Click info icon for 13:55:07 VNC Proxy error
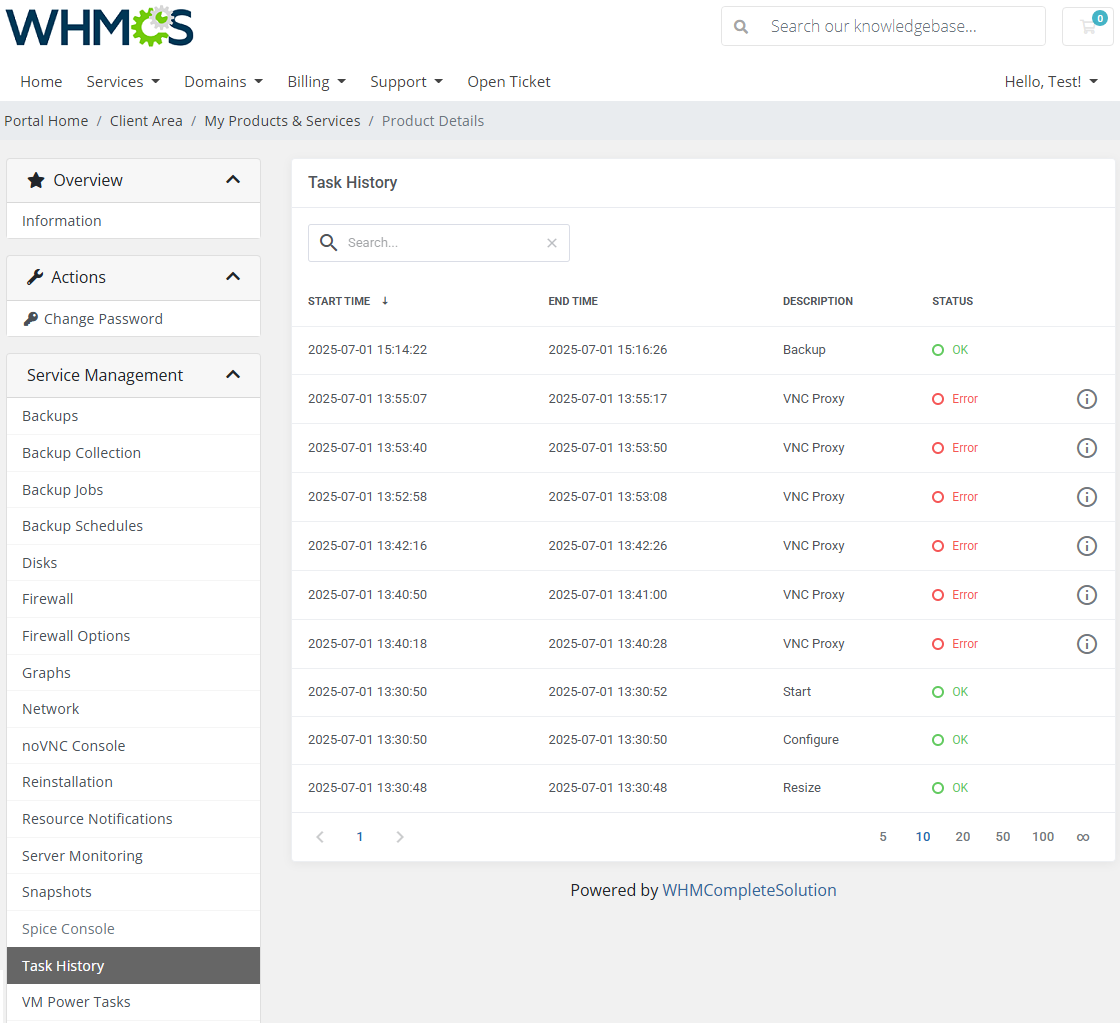1120x1023 pixels. point(1087,399)
